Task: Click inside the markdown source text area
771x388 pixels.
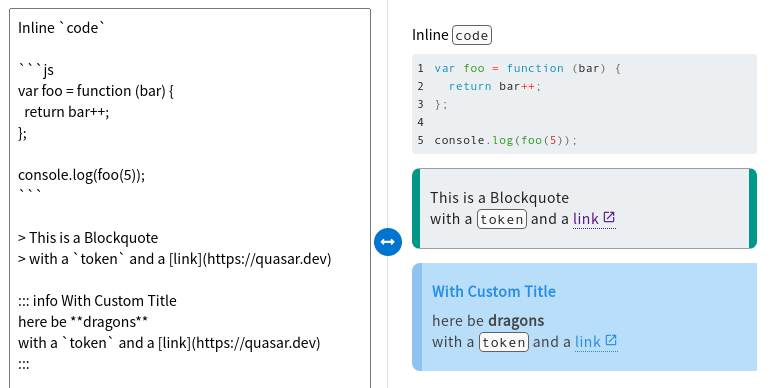Action: coord(190,198)
